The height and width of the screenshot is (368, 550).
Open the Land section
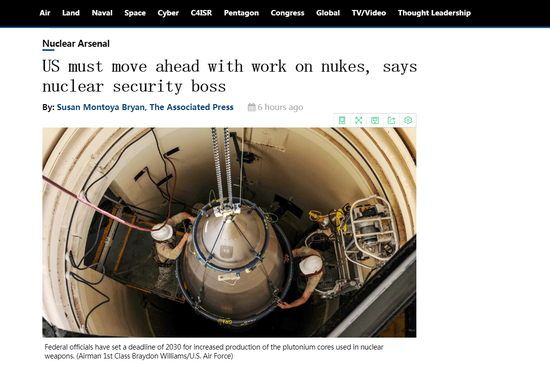(71, 13)
